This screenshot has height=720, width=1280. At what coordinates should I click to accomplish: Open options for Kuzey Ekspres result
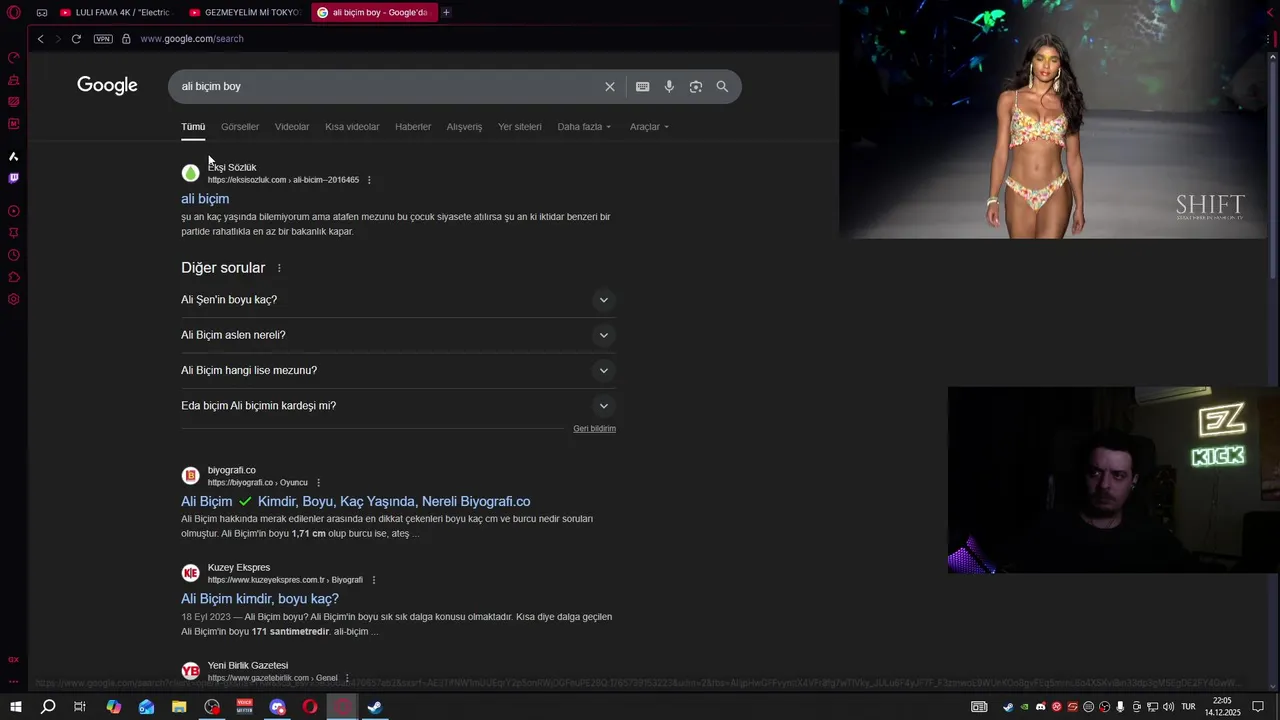(x=374, y=580)
